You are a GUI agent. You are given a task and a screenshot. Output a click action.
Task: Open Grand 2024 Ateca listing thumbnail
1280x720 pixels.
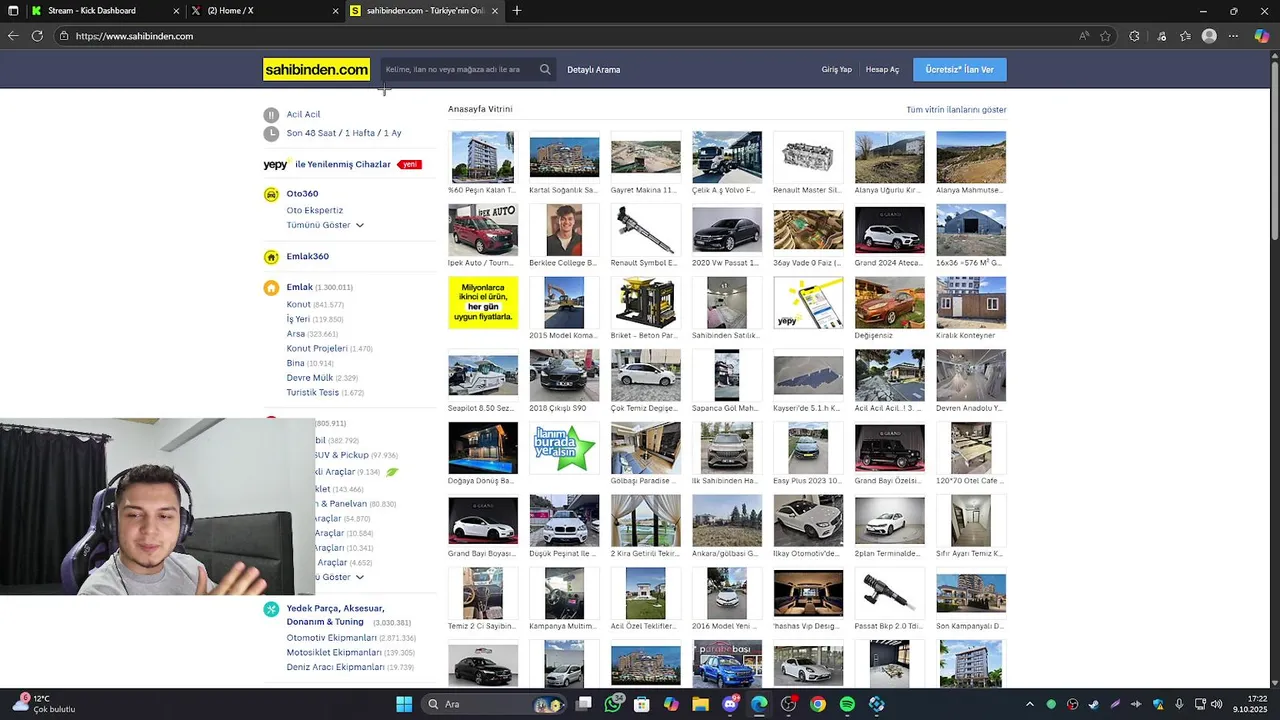tap(890, 230)
